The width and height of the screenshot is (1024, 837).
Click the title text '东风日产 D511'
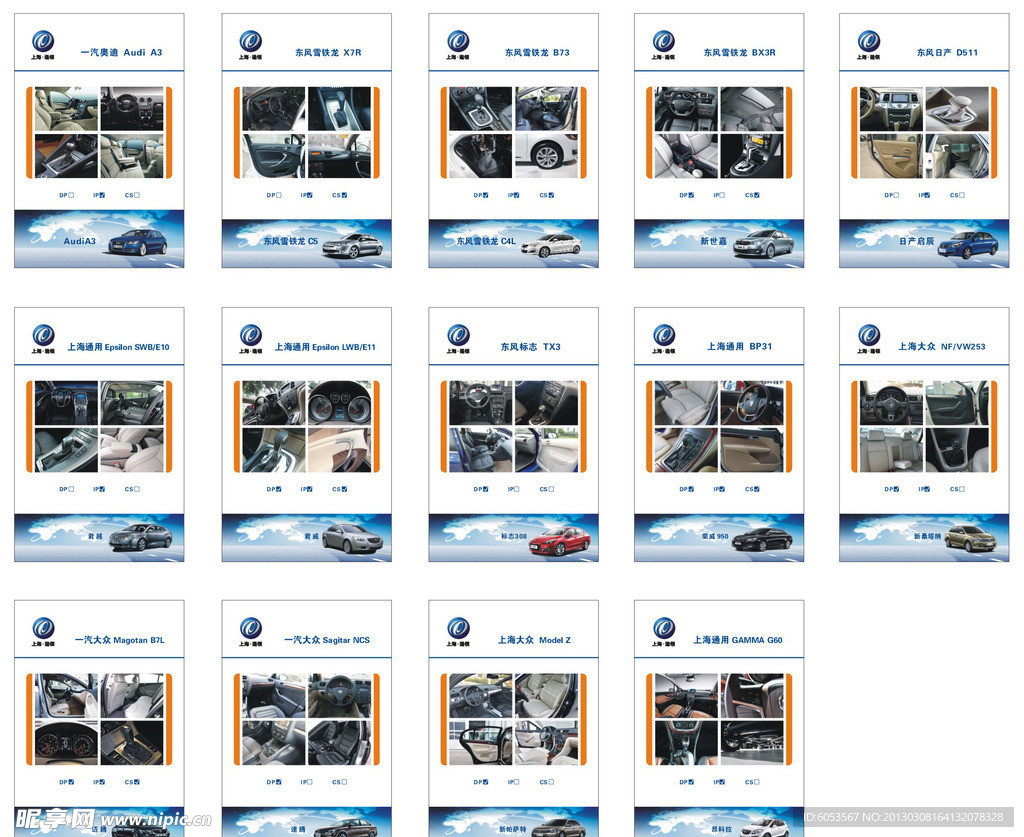pos(947,52)
